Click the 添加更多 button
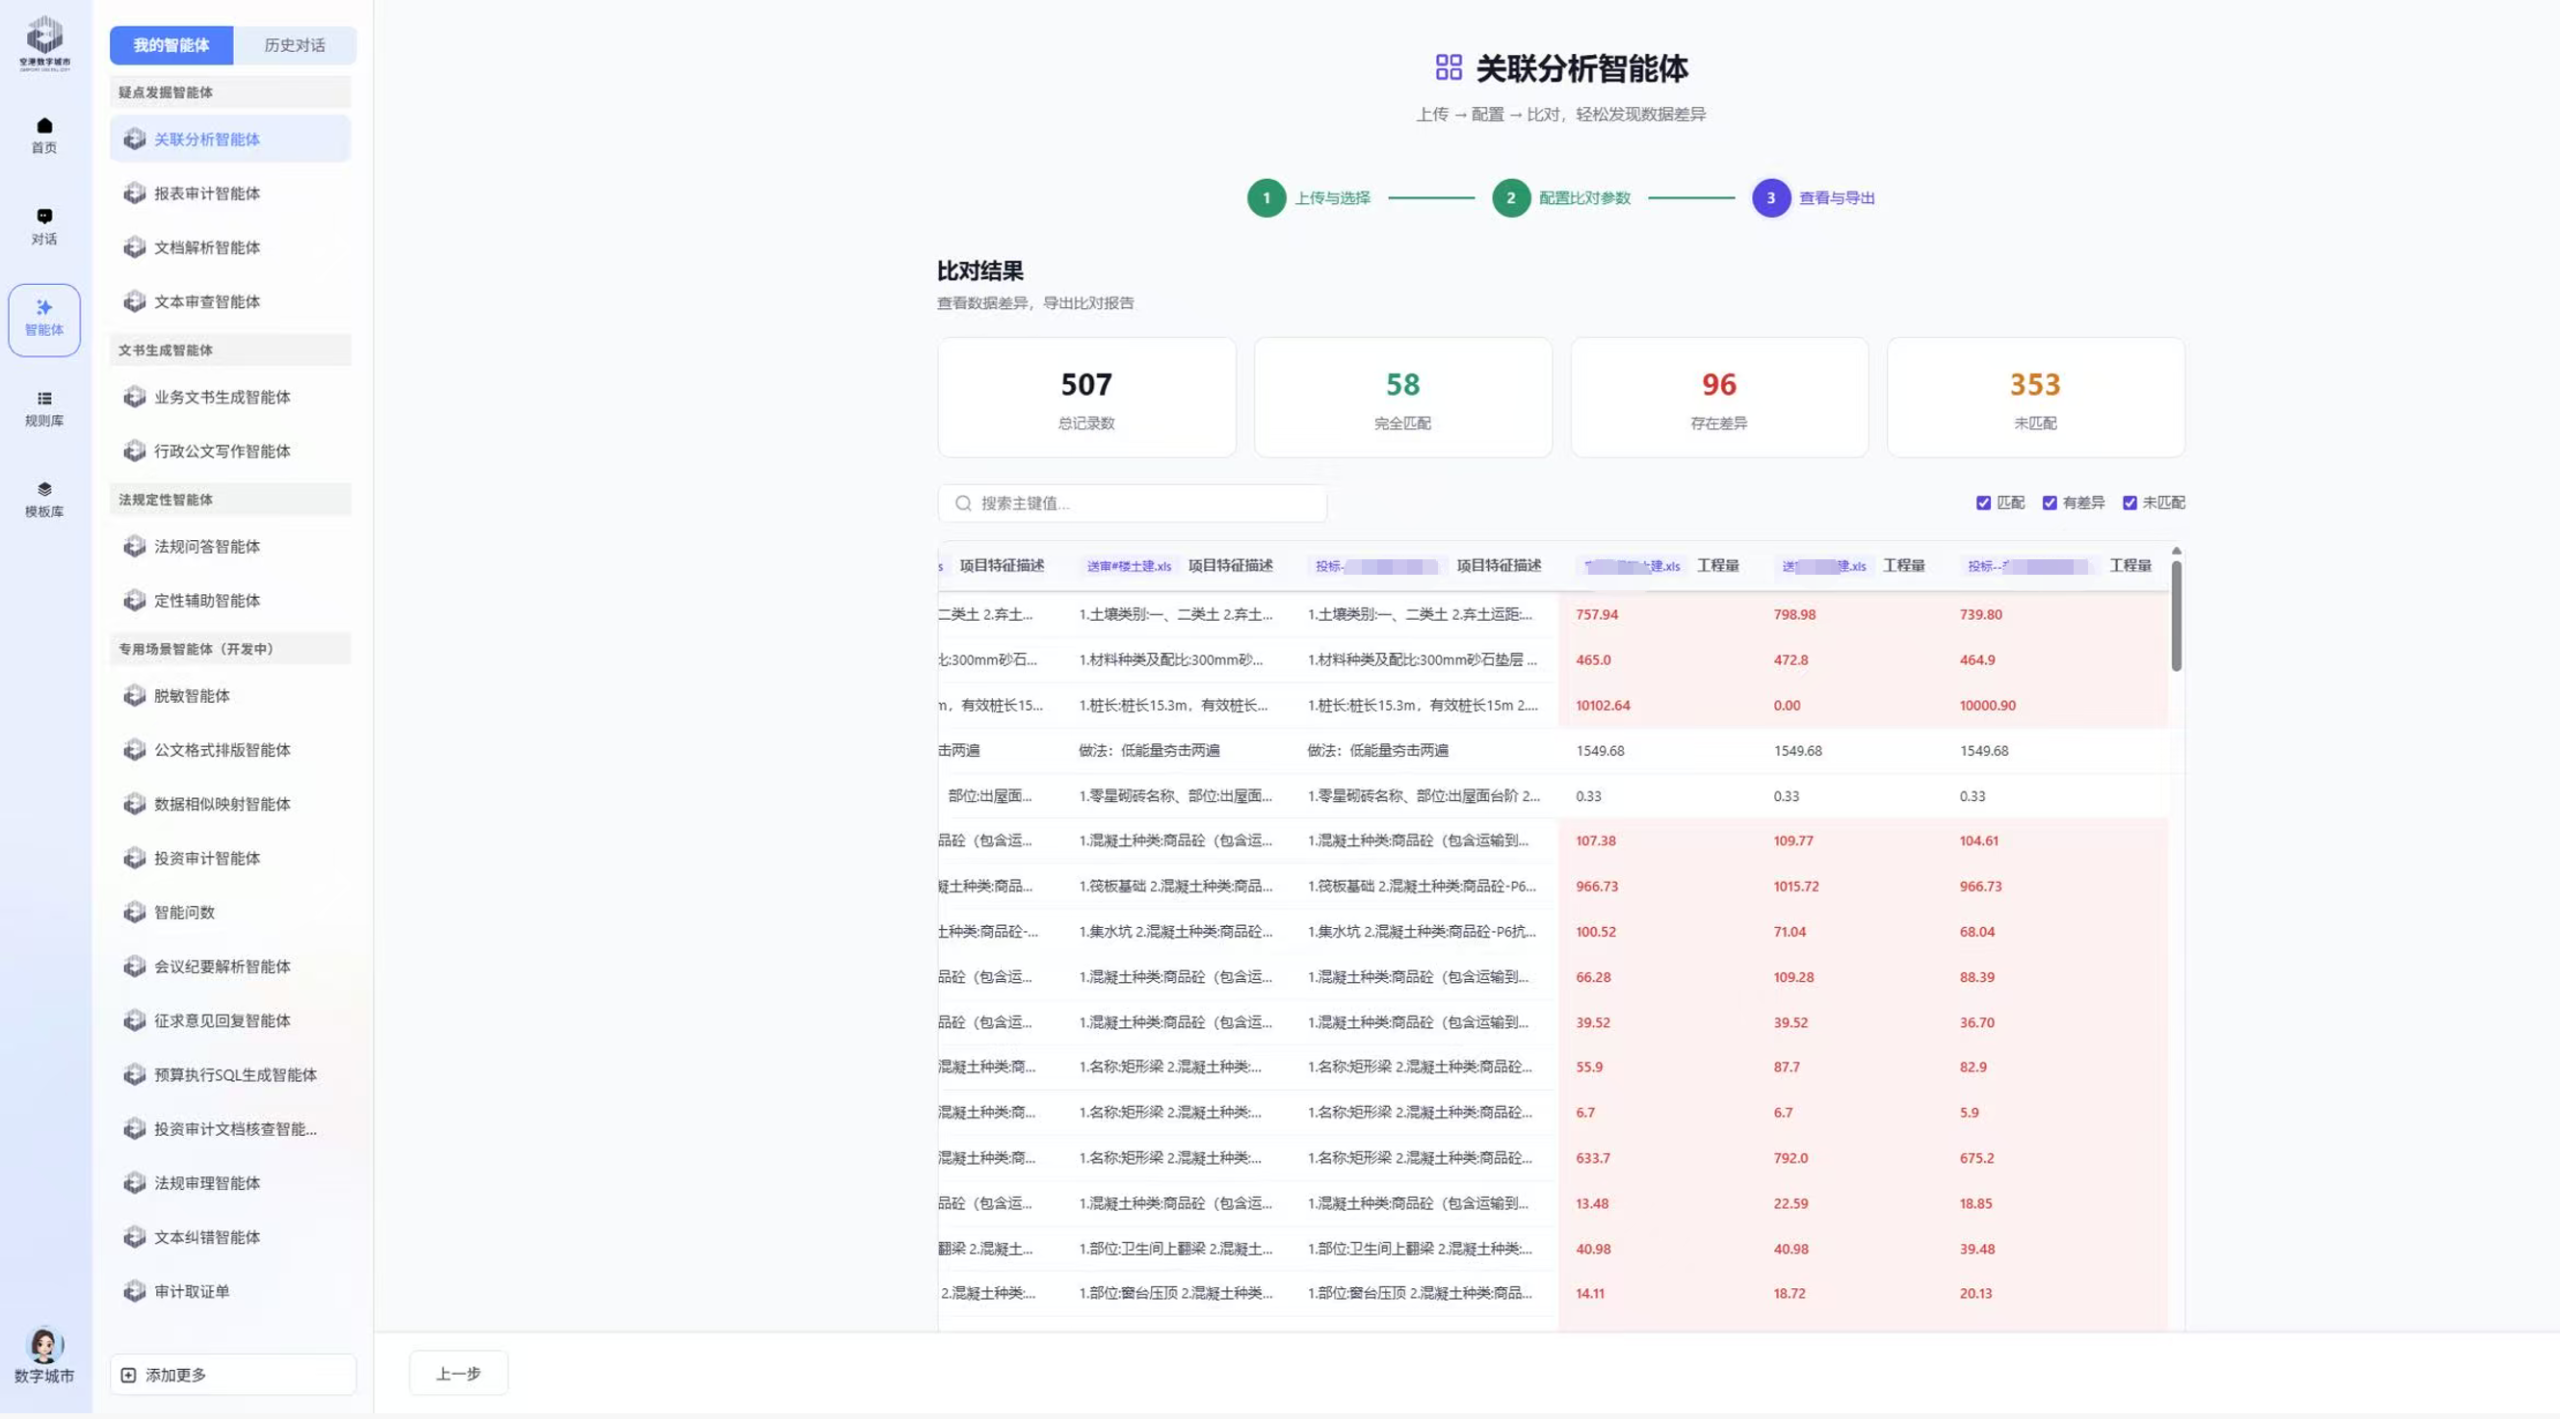This screenshot has width=2560, height=1419. click(x=232, y=1375)
